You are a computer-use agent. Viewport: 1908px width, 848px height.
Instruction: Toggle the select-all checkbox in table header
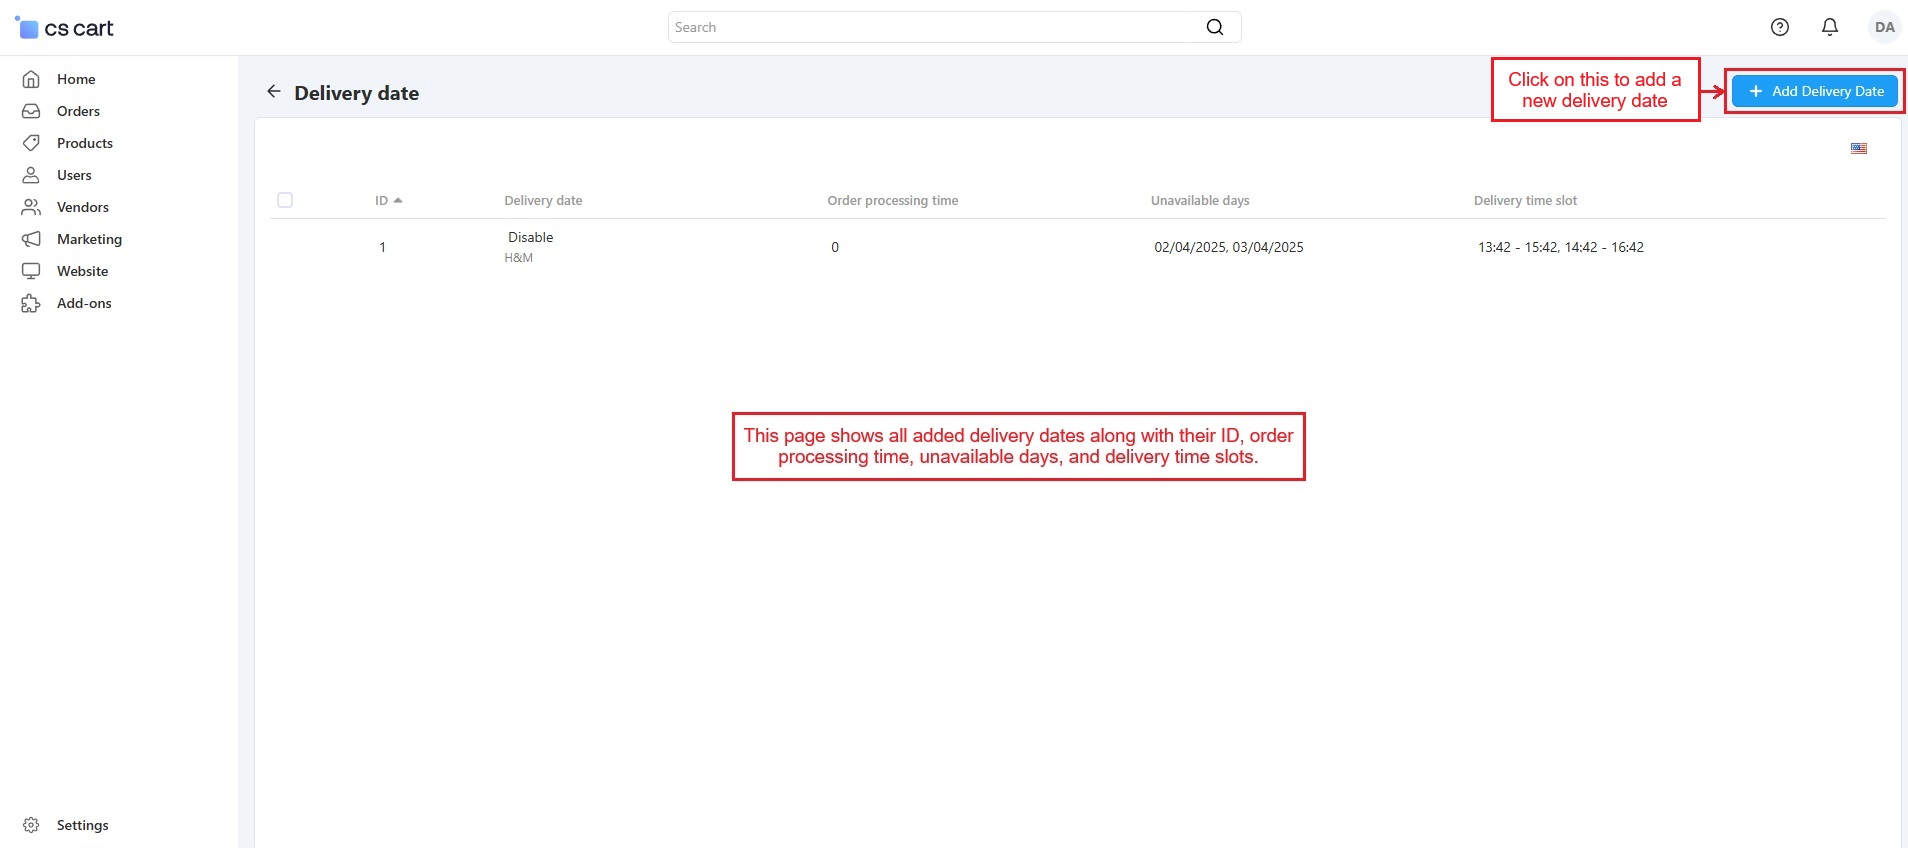click(285, 200)
